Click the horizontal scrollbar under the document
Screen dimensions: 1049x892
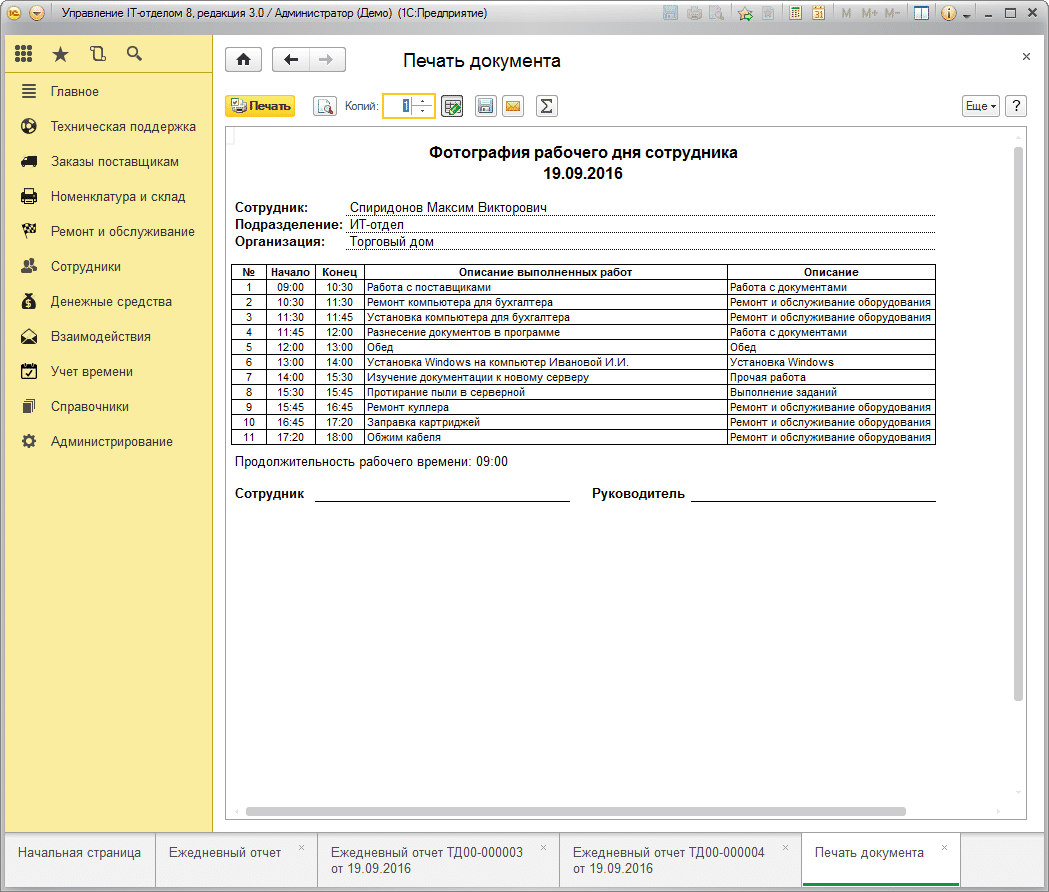575,812
